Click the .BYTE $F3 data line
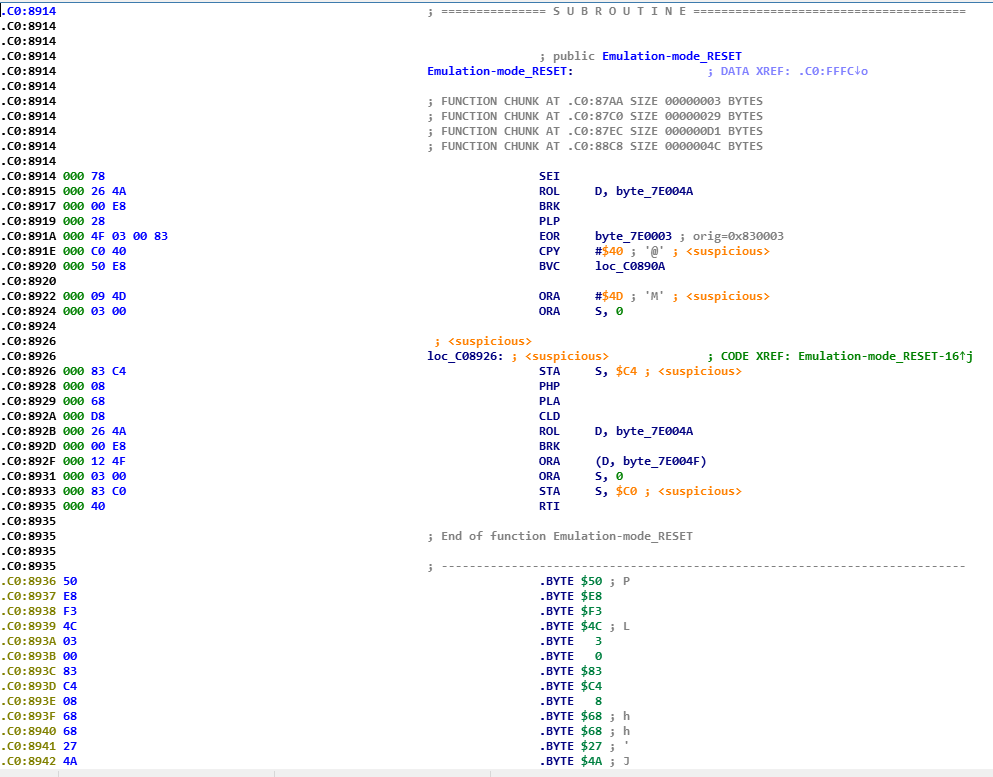 point(572,611)
